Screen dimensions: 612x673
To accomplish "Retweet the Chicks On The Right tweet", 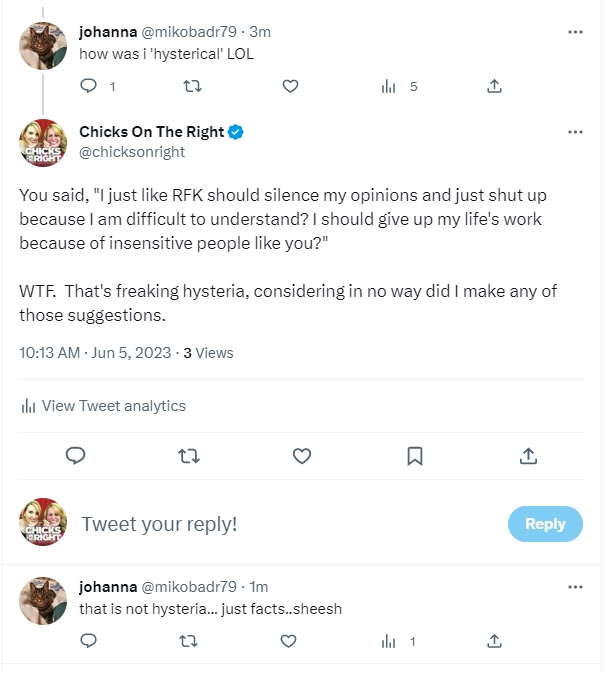I will [x=188, y=456].
